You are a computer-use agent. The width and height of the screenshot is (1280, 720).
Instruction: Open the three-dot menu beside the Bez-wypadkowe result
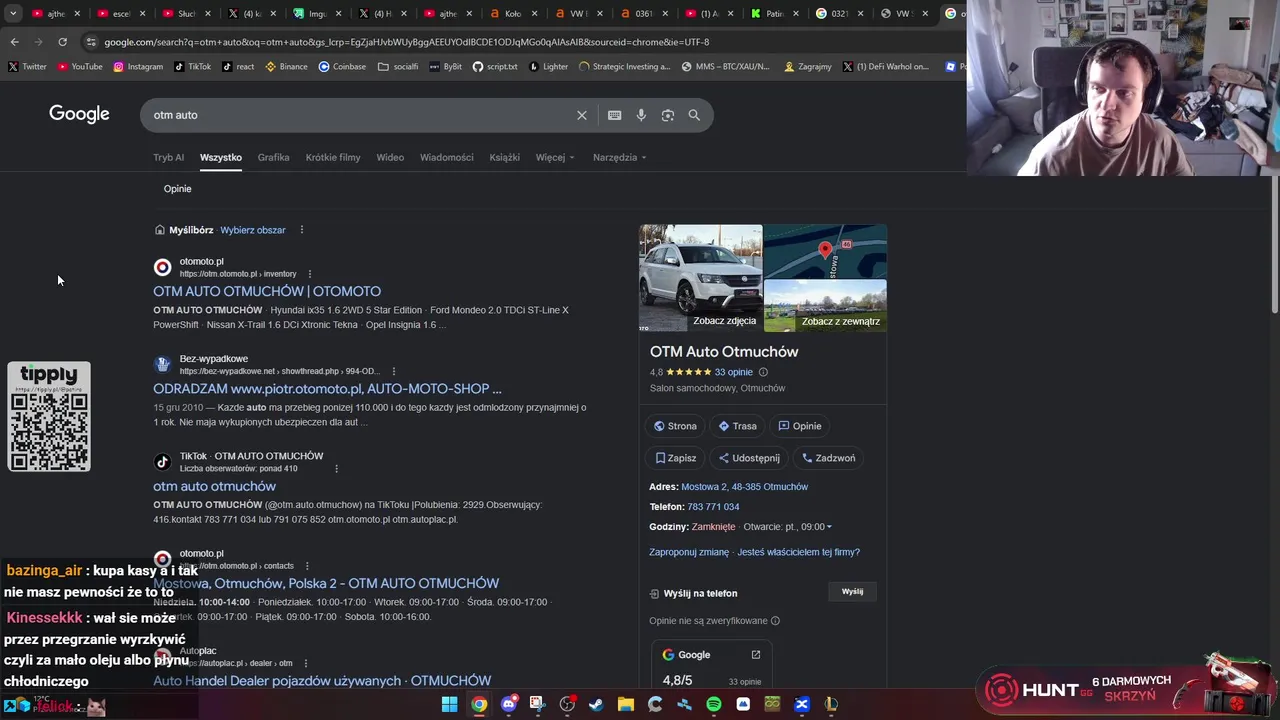click(393, 371)
